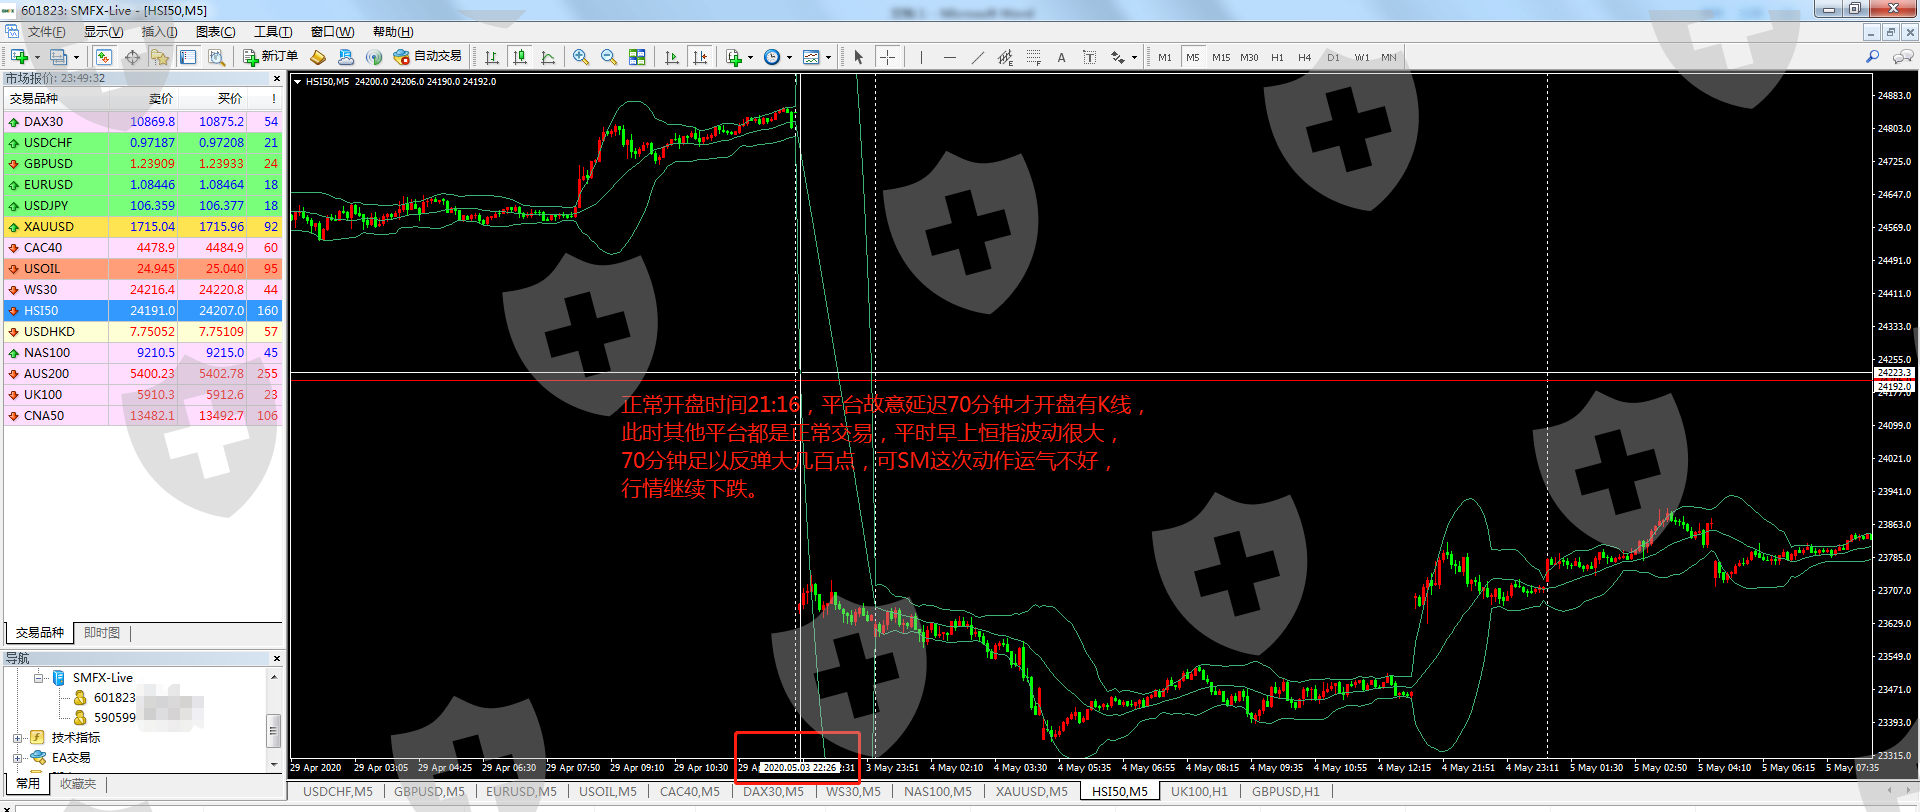Open the 显示(V) menu
Screen dimensions: 1920x812
point(103,32)
